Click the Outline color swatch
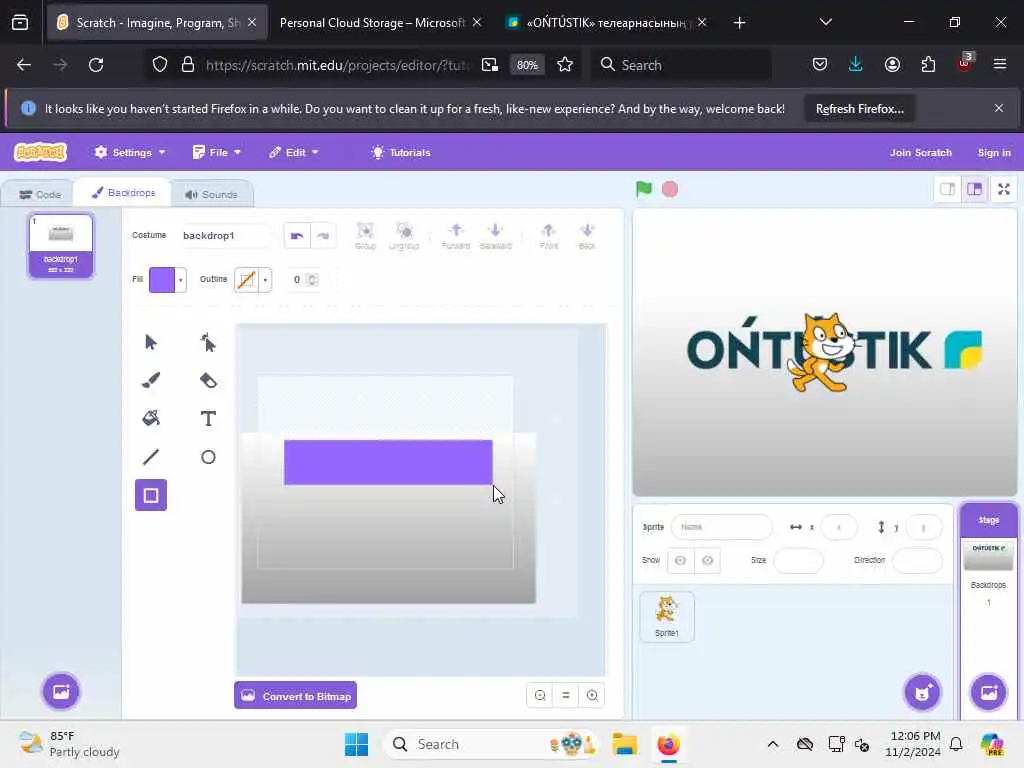1024x768 pixels. coord(247,280)
